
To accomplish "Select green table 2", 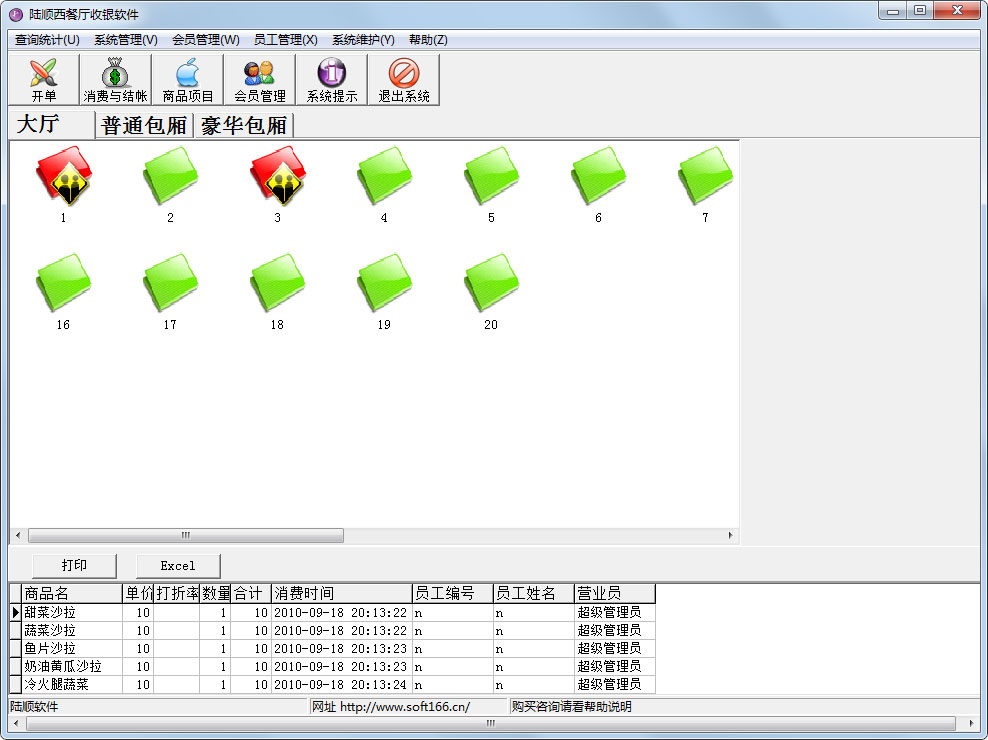I will coord(171,176).
